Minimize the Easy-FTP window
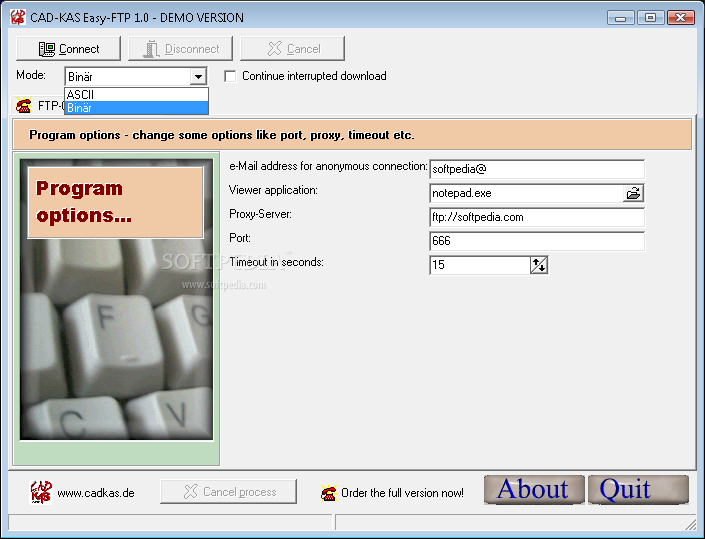Viewport: 705px width, 539px height. click(620, 18)
